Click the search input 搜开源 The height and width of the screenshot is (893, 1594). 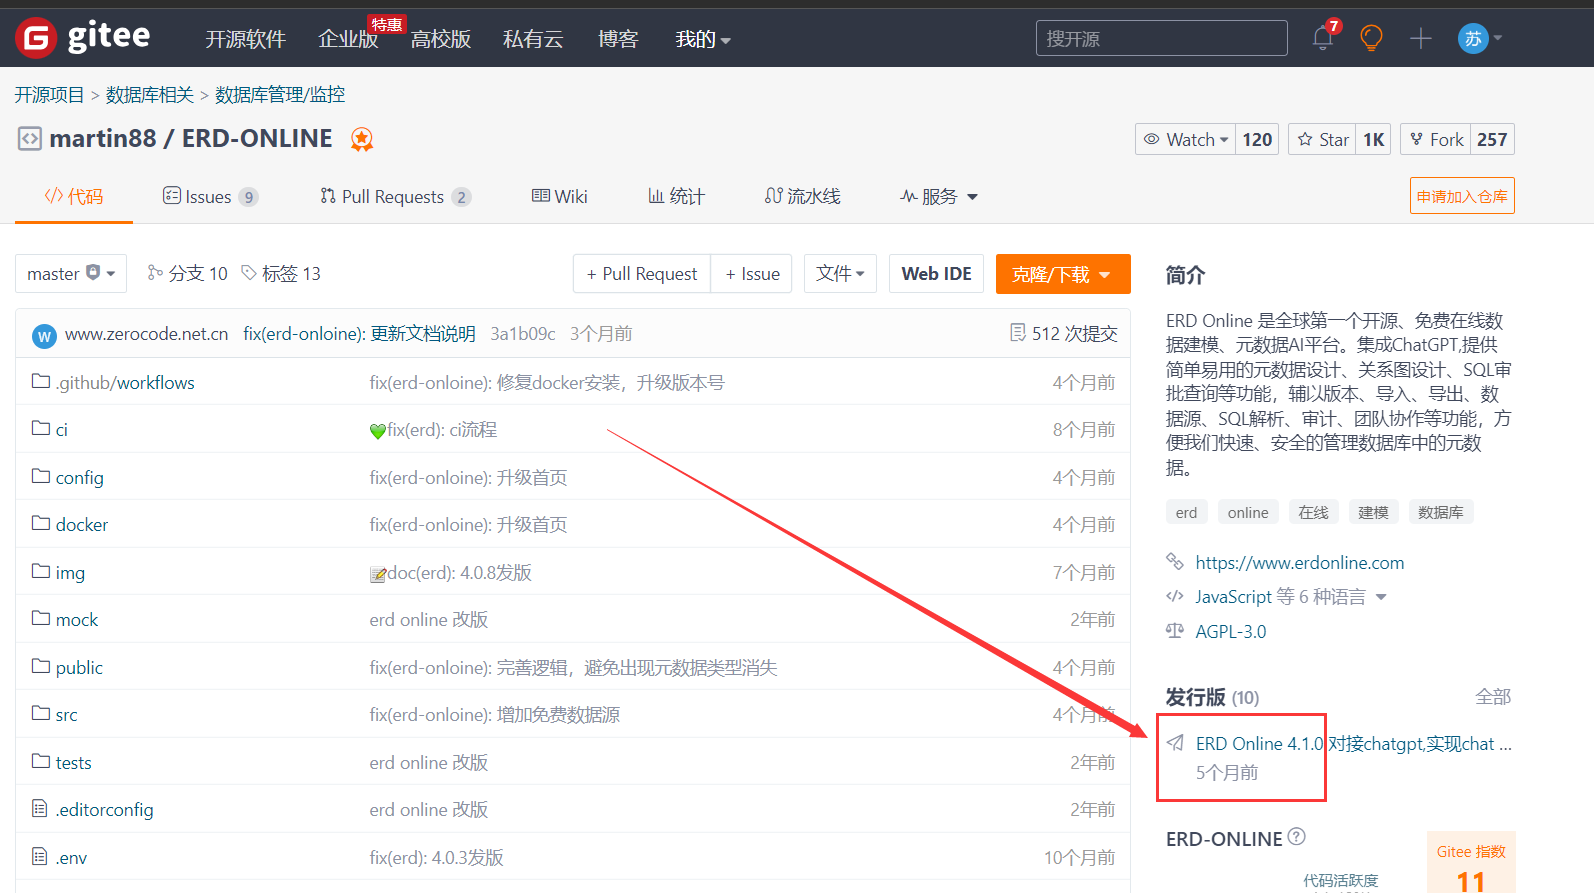click(1161, 38)
